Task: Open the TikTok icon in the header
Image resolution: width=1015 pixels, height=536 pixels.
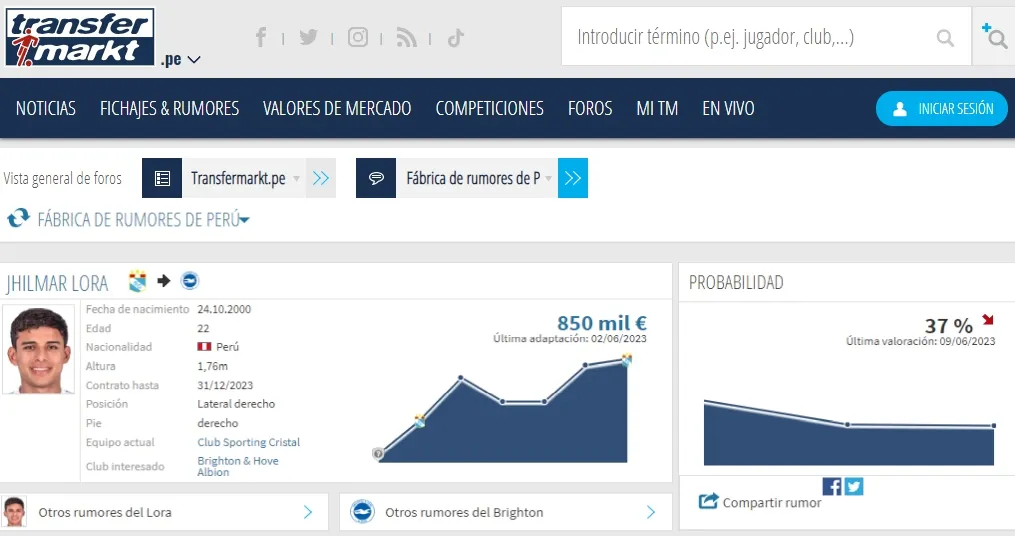Action: tap(455, 38)
